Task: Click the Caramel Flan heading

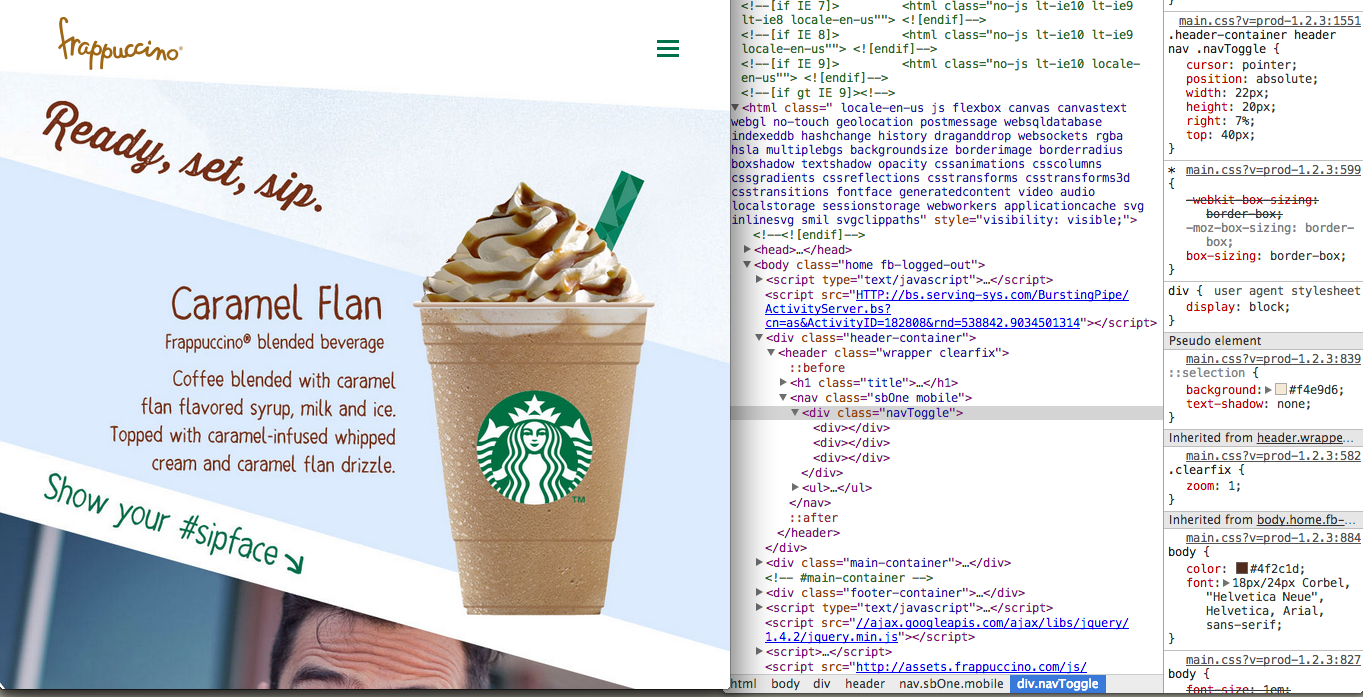Action: (276, 303)
